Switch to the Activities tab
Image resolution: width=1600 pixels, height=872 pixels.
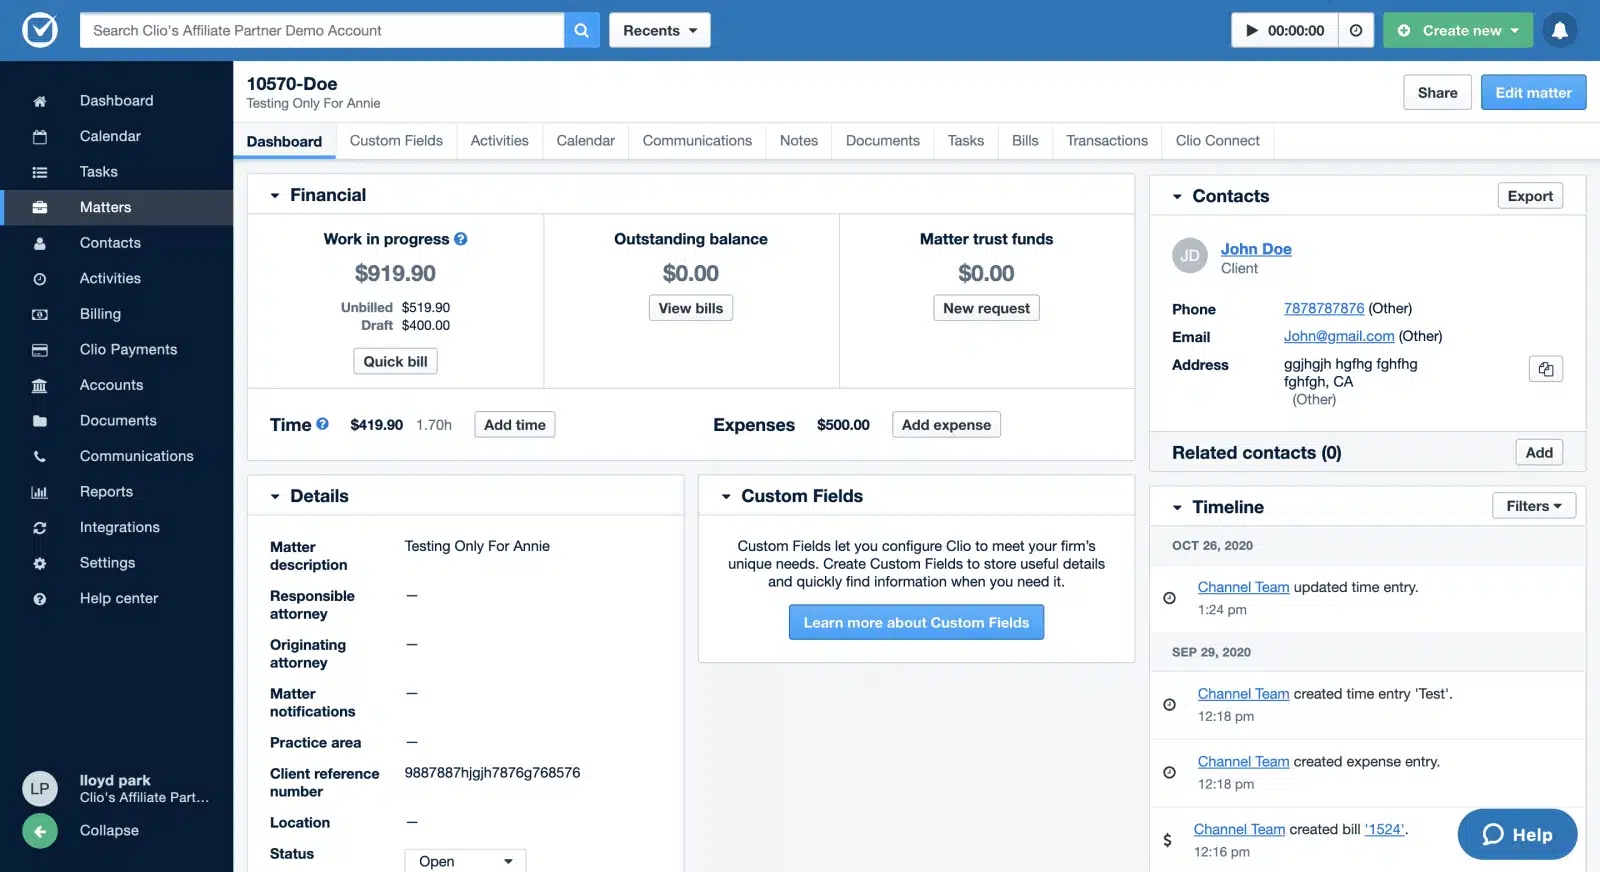(499, 141)
